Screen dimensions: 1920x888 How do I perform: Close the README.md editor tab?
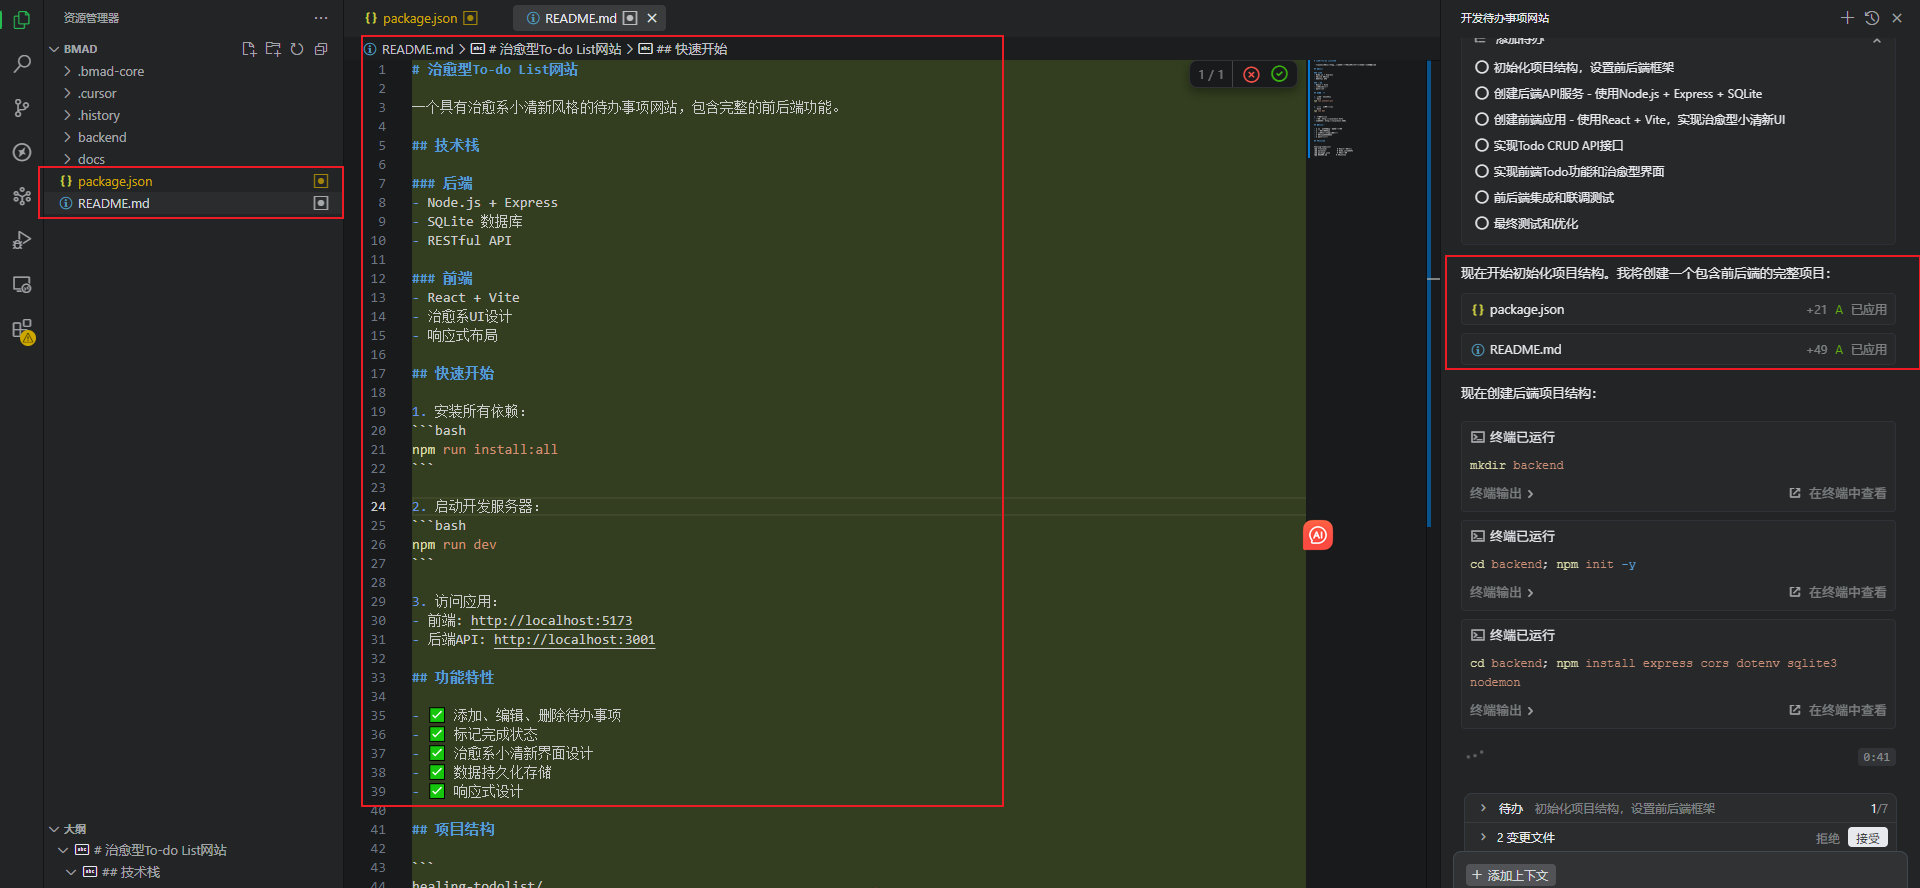652,18
